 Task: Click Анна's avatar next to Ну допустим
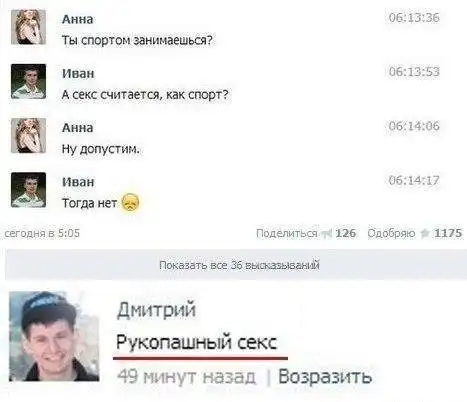[28, 135]
